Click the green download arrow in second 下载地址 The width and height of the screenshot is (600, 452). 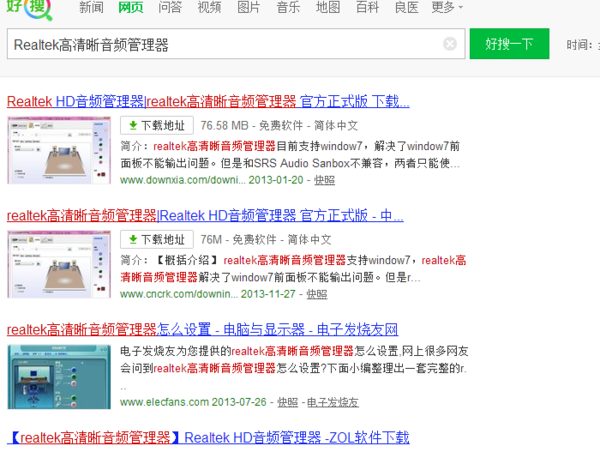click(133, 240)
